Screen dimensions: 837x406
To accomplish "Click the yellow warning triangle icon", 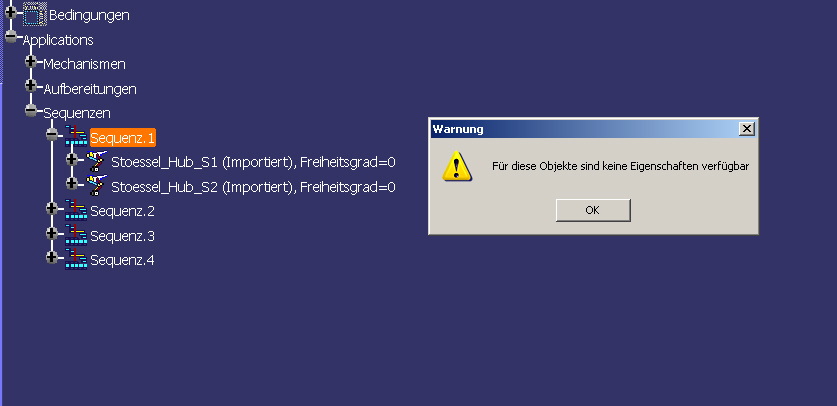I will tap(457, 166).
